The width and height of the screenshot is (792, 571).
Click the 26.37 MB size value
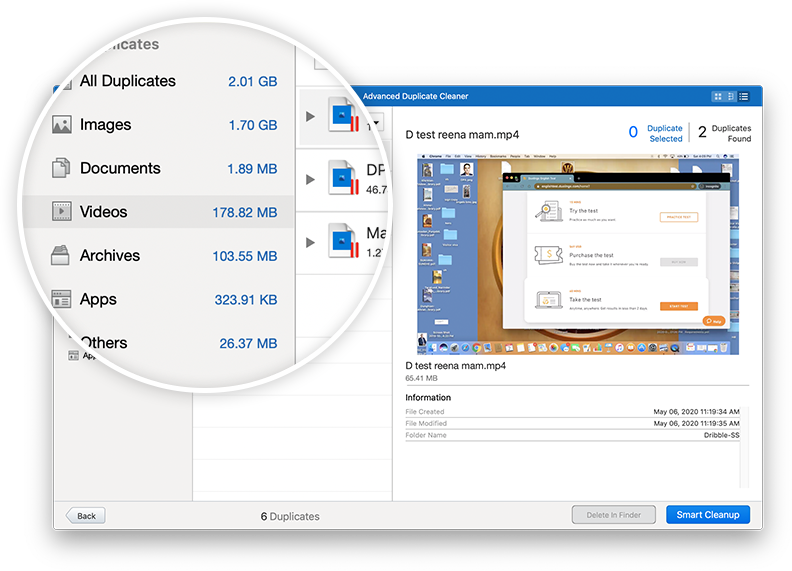click(248, 344)
